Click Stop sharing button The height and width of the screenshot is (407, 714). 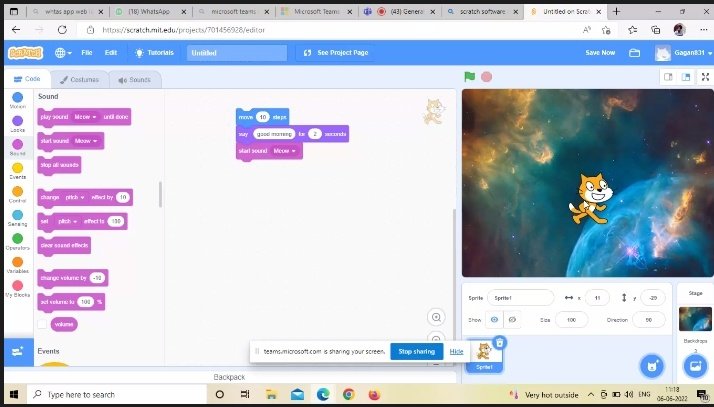pyautogui.click(x=416, y=351)
